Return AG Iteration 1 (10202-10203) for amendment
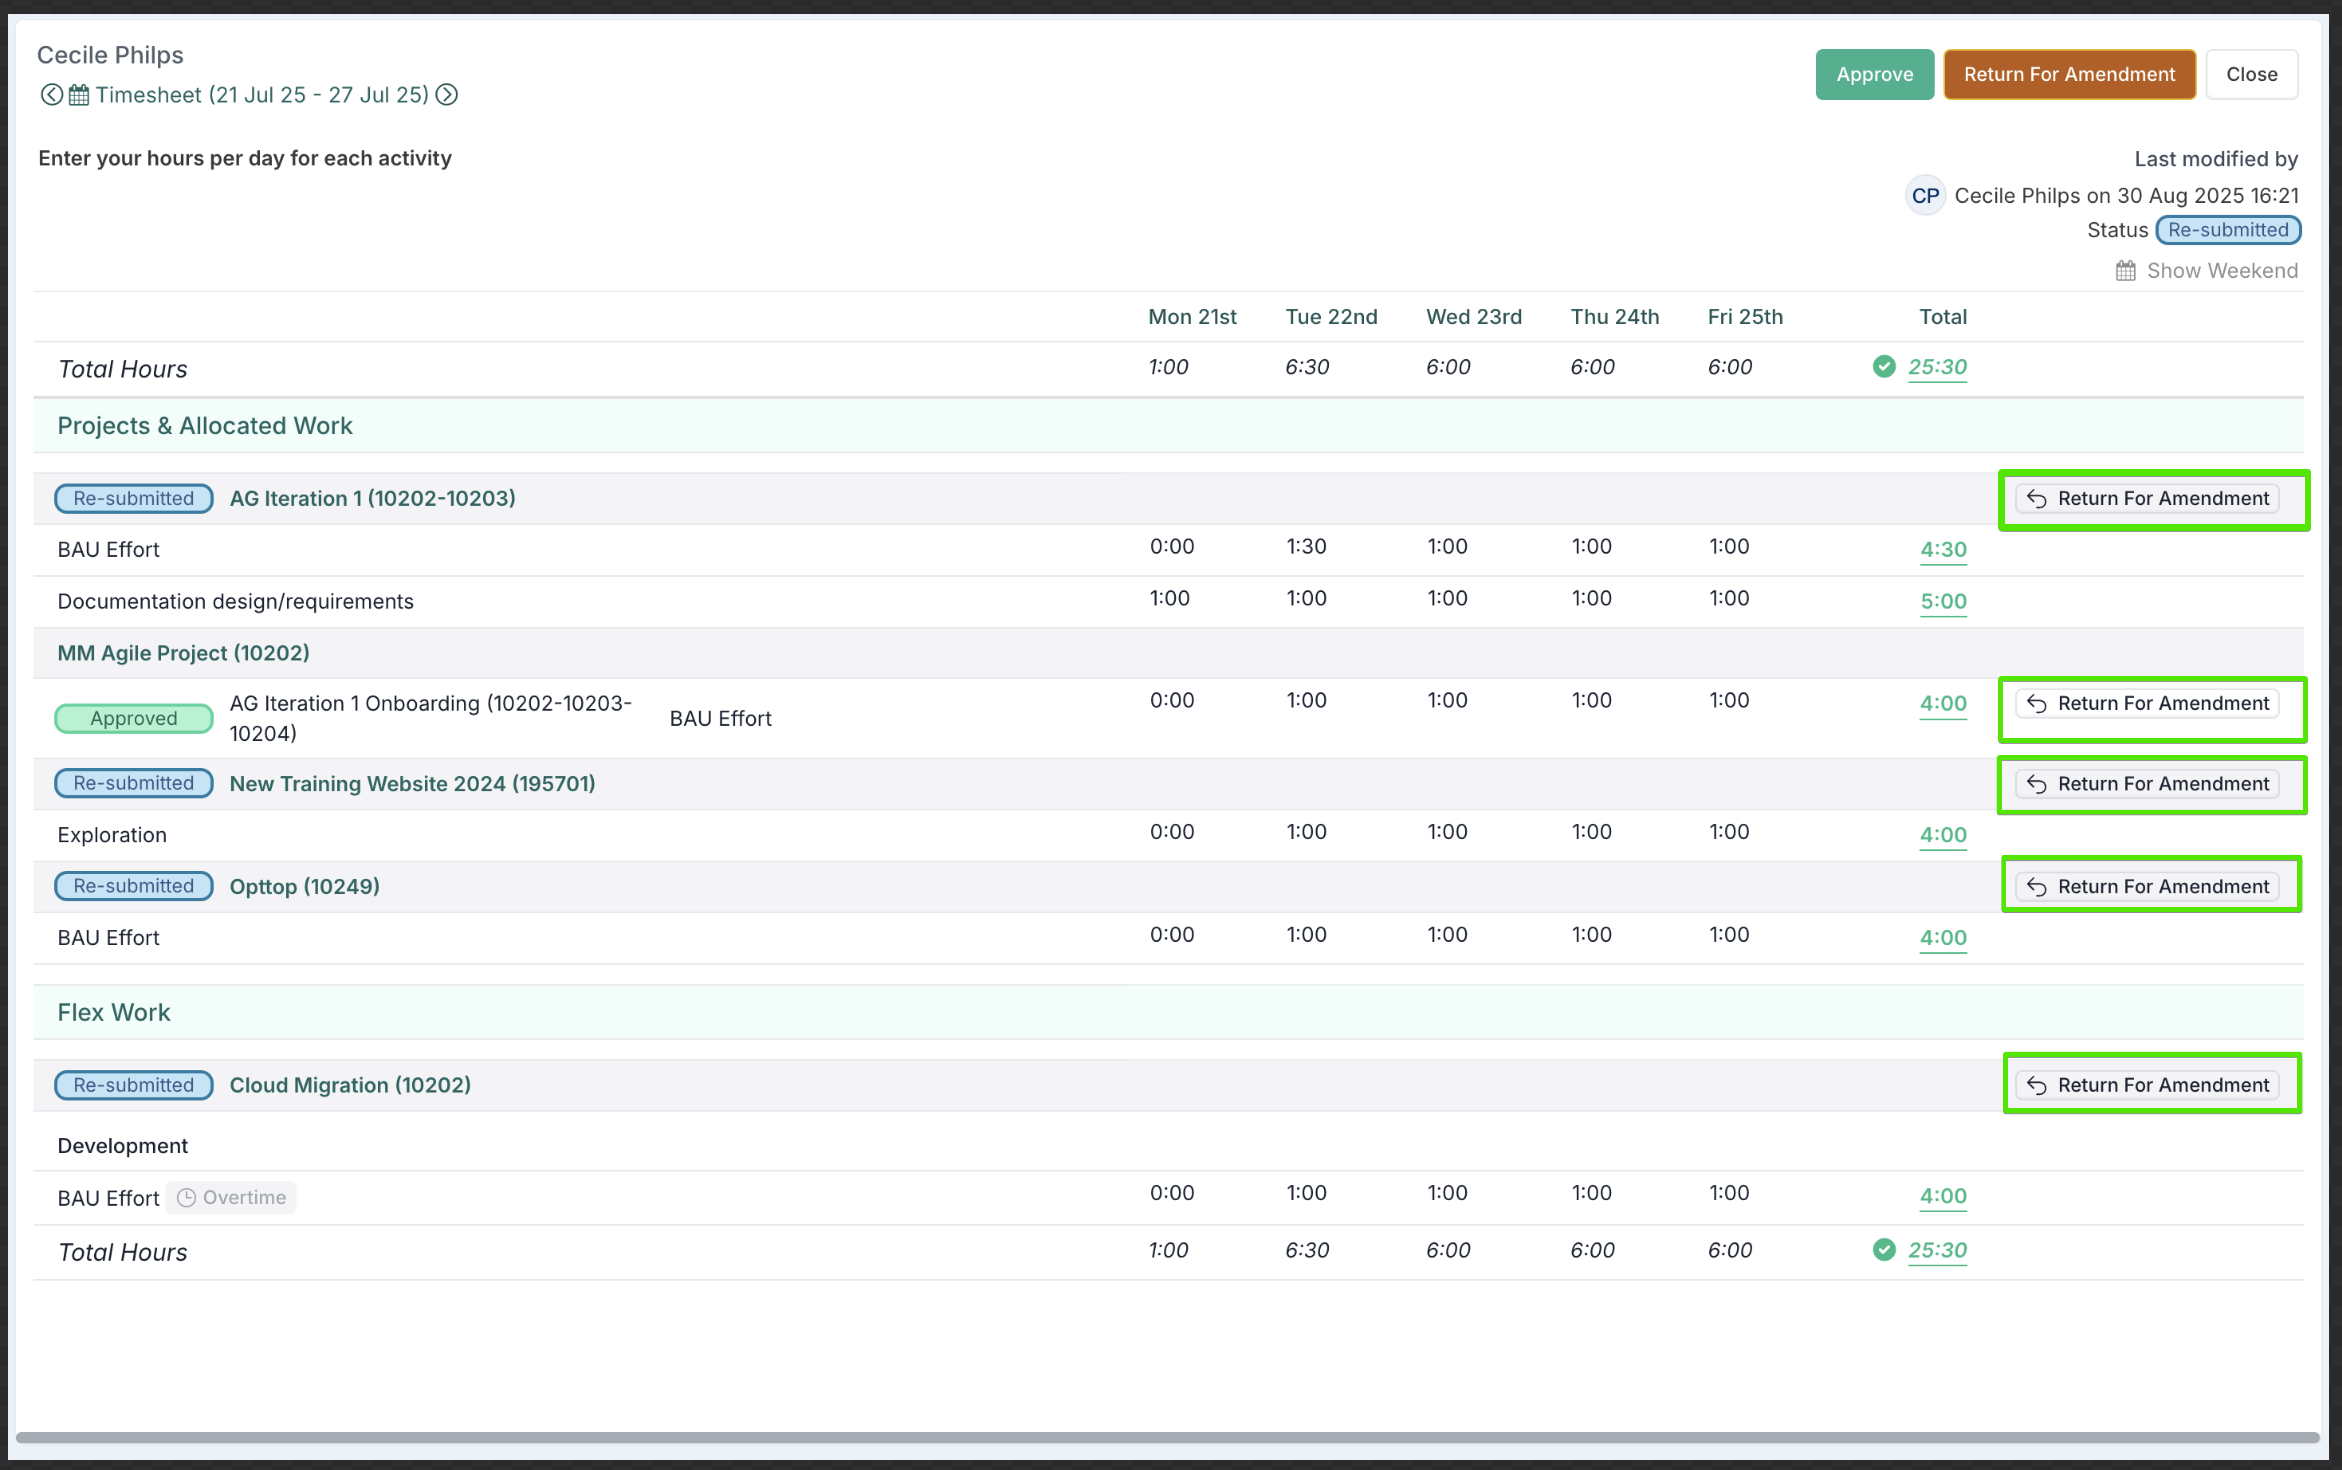 pyautogui.click(x=2148, y=499)
